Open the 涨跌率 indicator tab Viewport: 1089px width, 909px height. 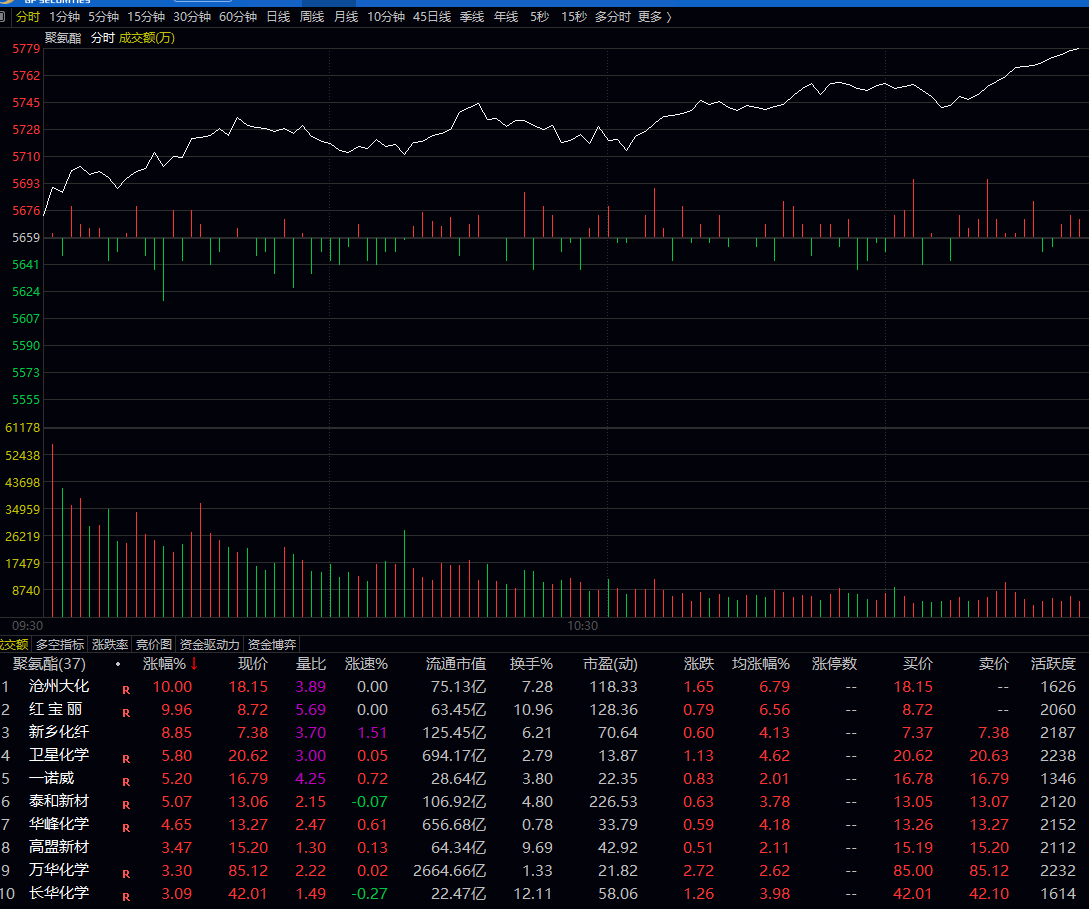110,645
